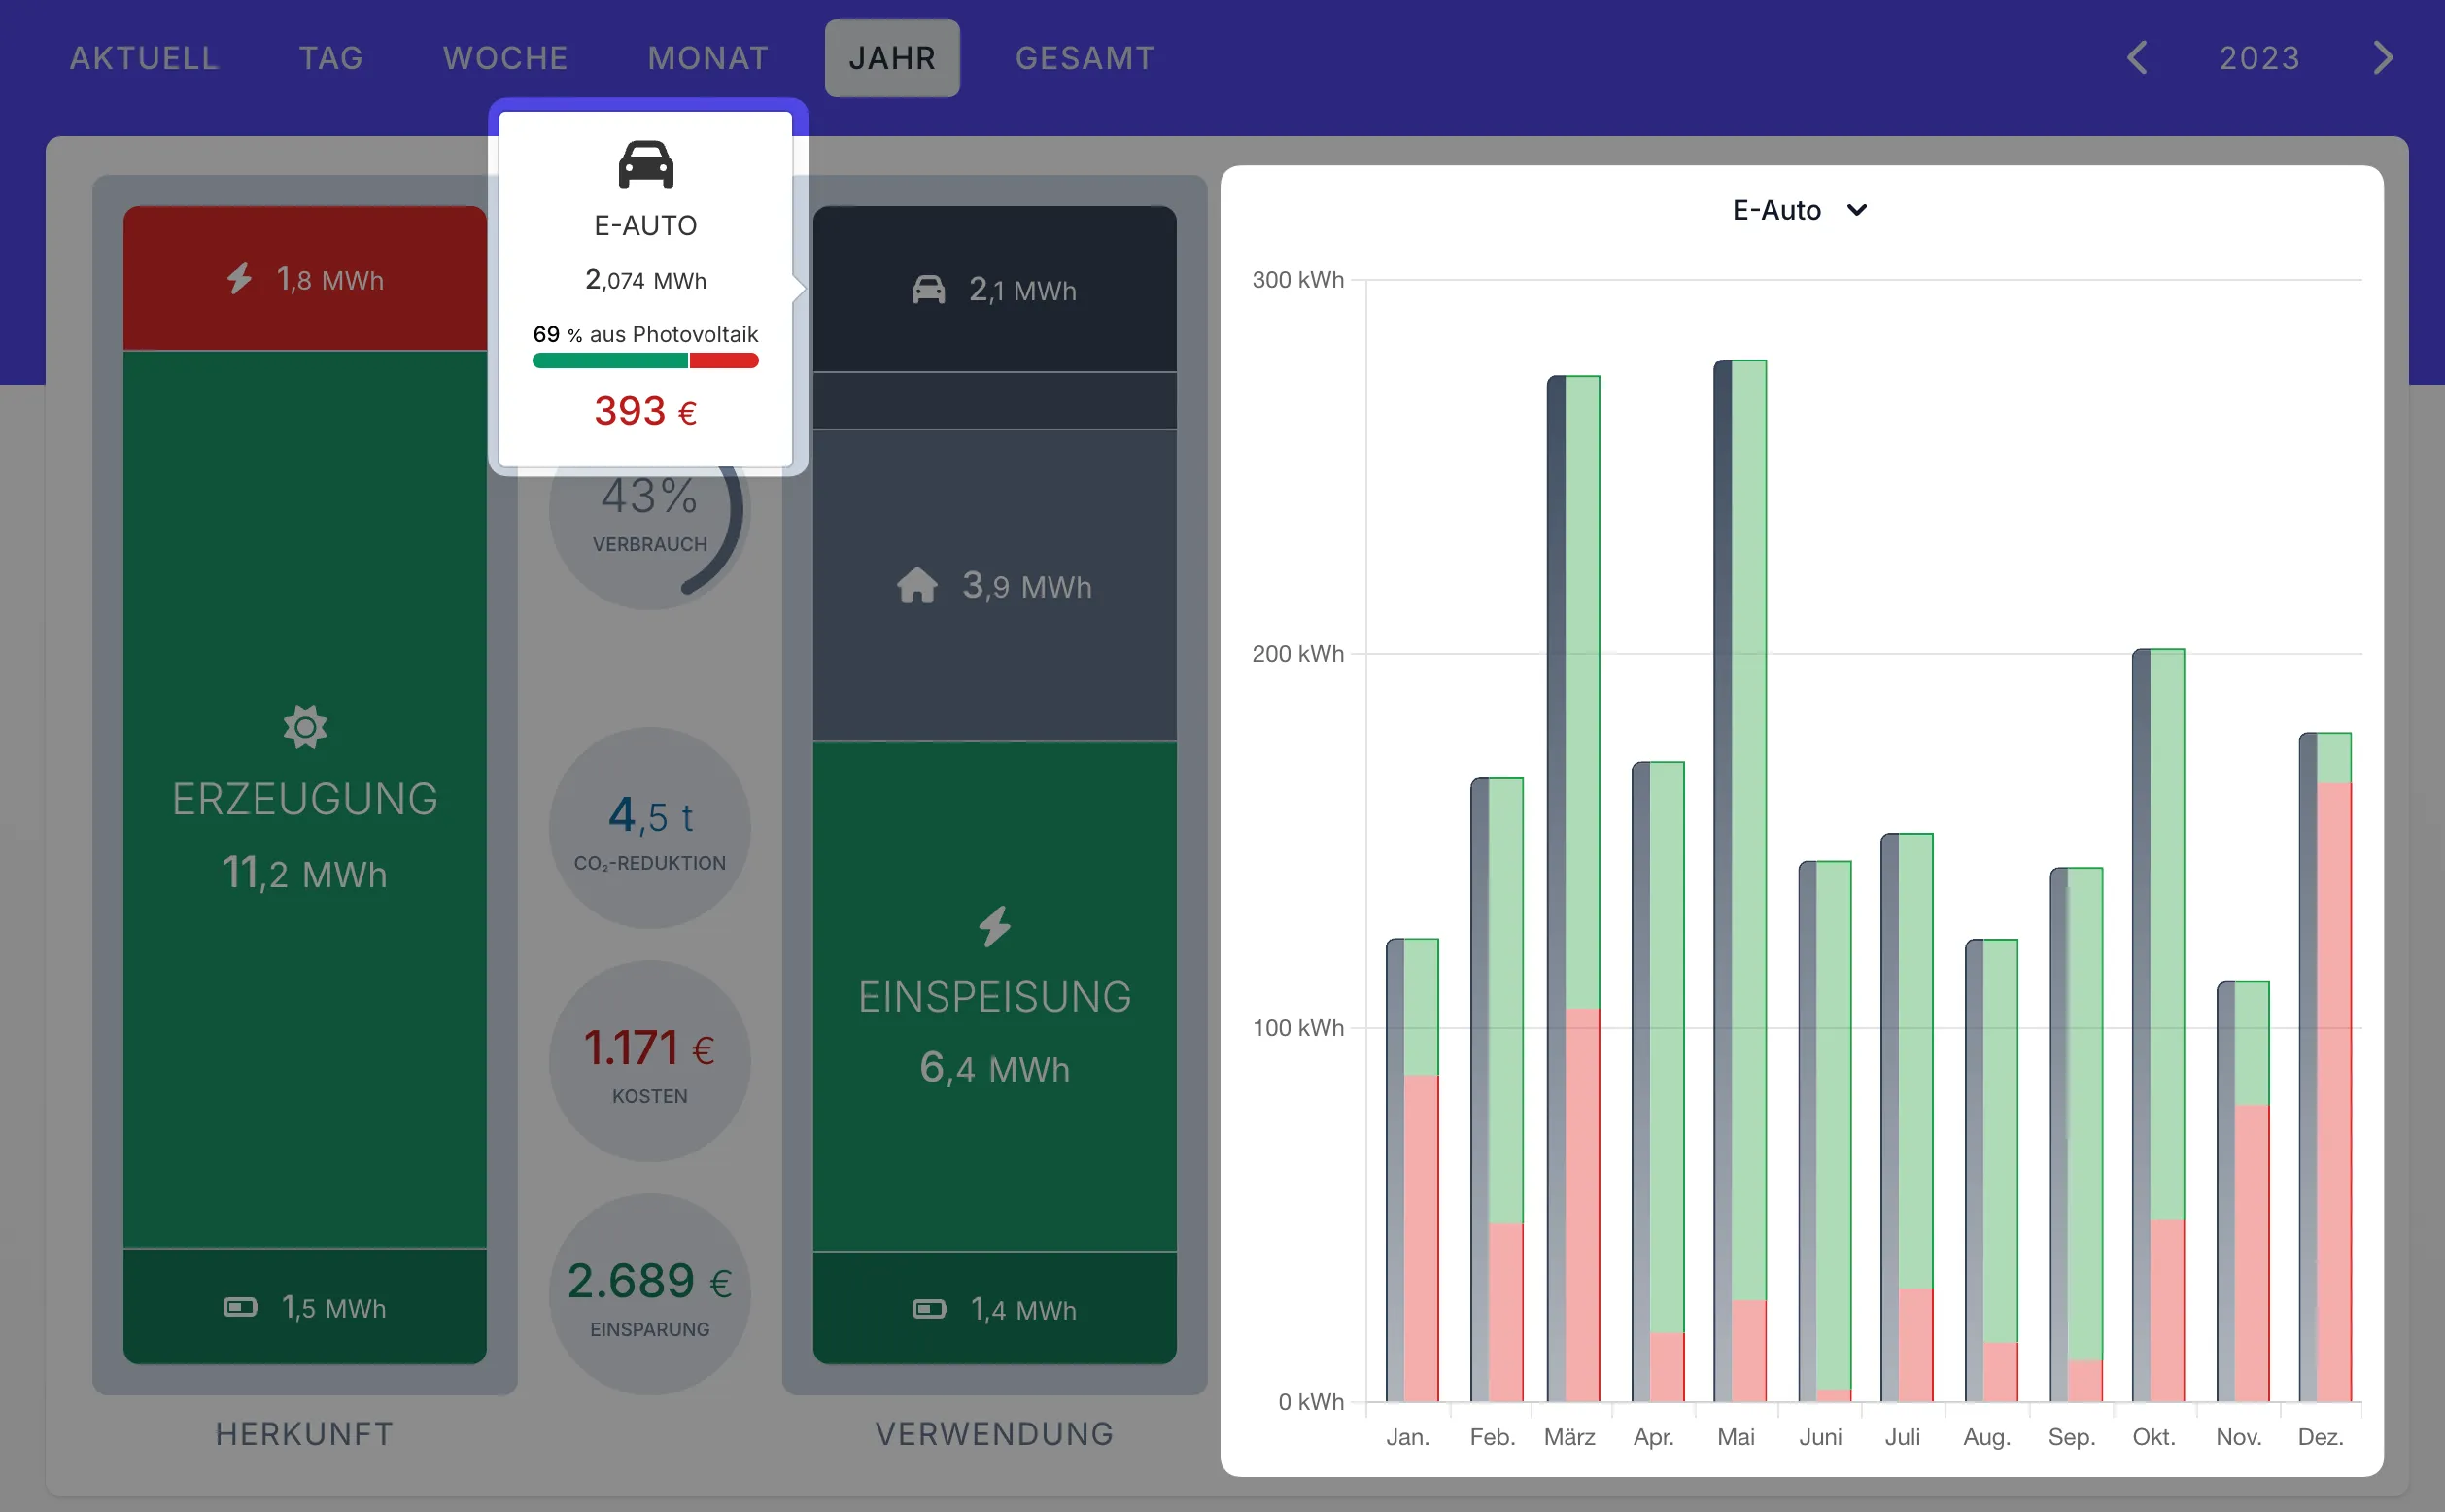Click the 200 kWh axis label

coord(1298,654)
